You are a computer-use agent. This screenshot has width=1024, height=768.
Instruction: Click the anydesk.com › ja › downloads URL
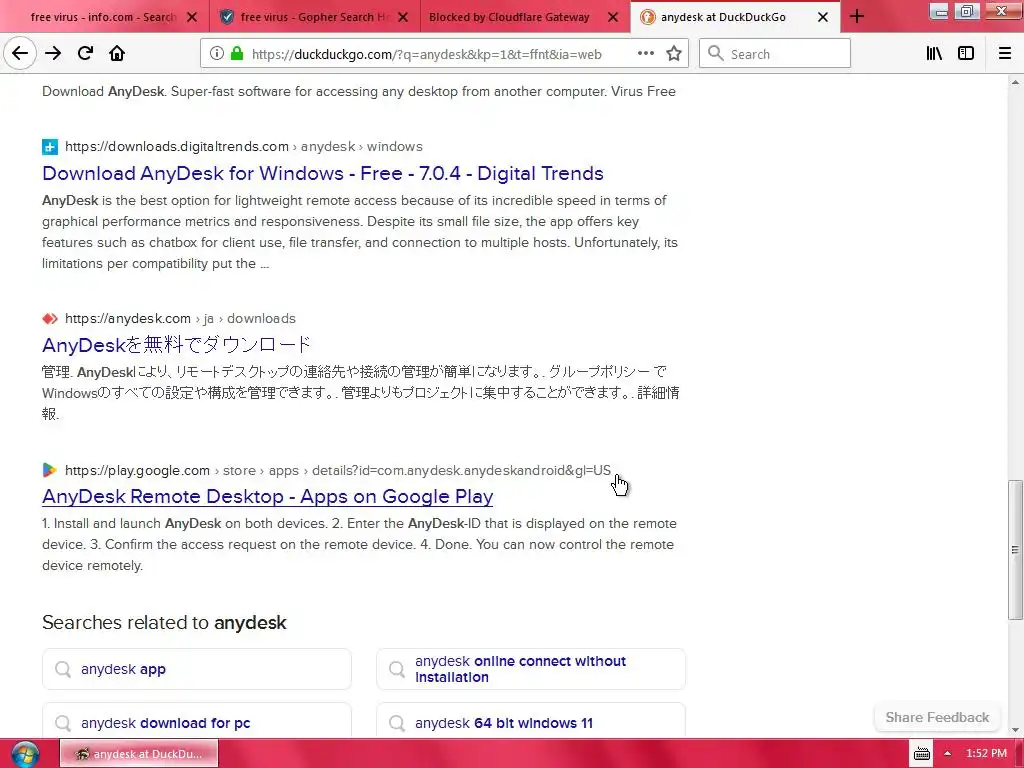point(180,318)
